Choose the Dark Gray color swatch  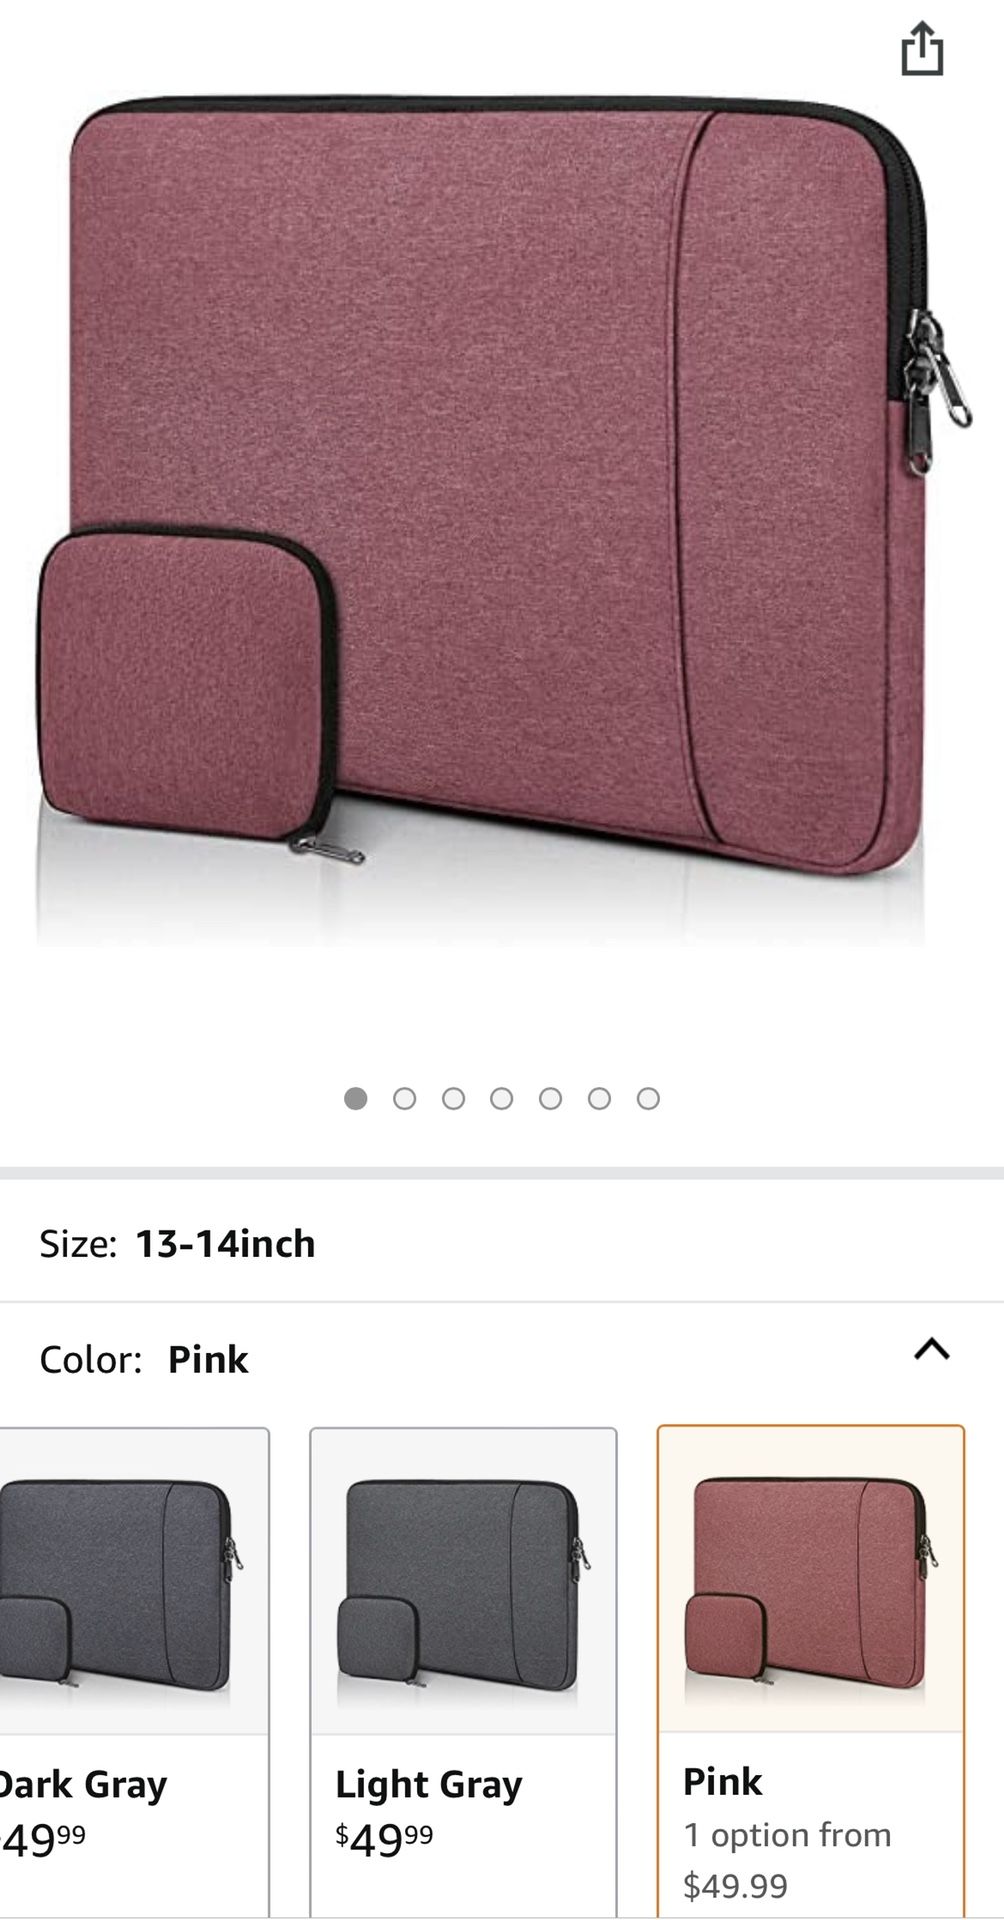(134, 1672)
